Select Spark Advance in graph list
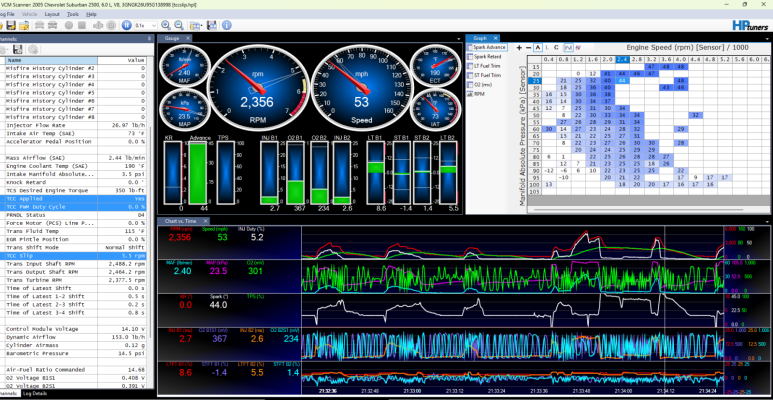The height and width of the screenshot is (400, 773). tap(486, 47)
